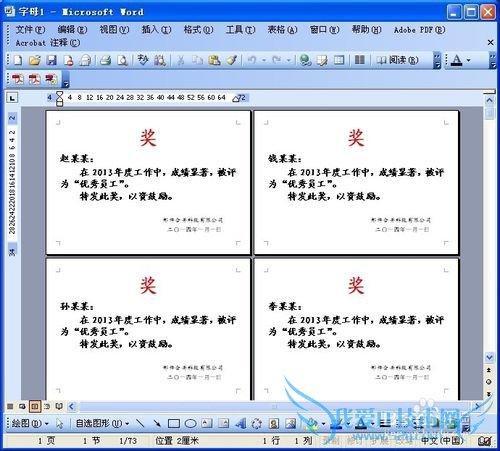Image resolution: width=500 pixels, height=451 pixels.
Task: Select the Line drawing tool
Action: (141, 424)
